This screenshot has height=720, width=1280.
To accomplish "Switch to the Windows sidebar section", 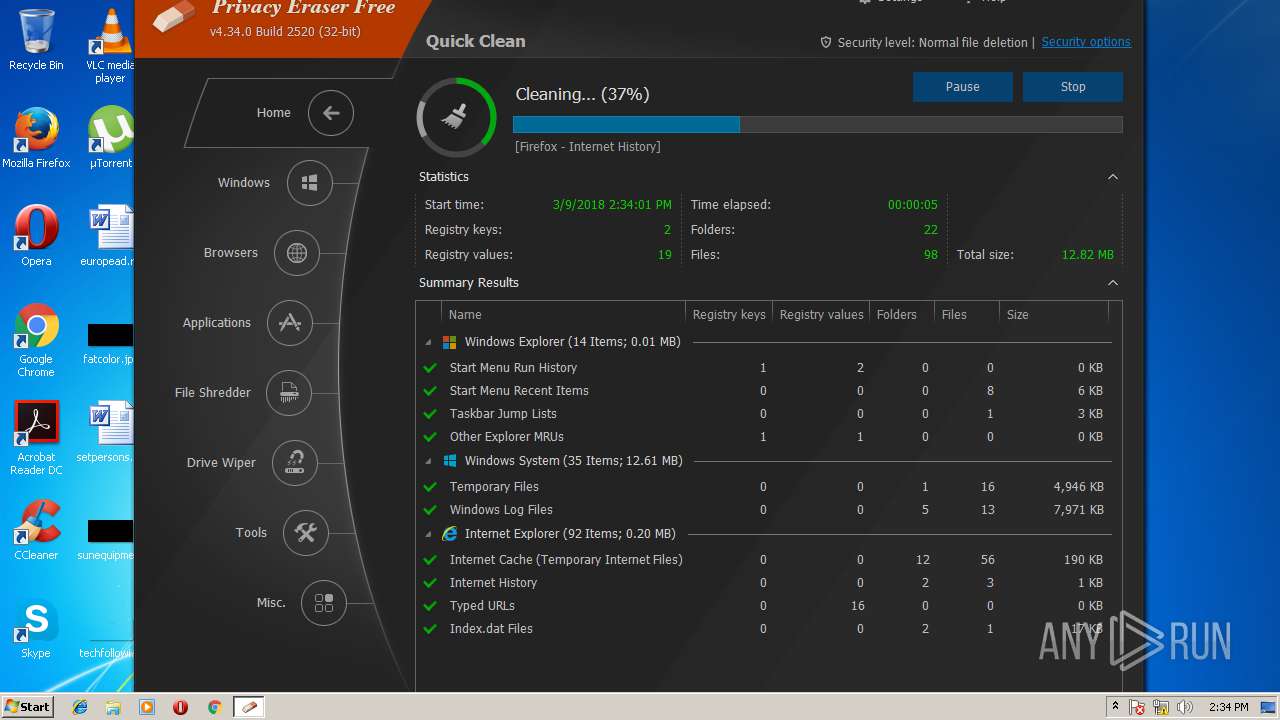I will (244, 183).
